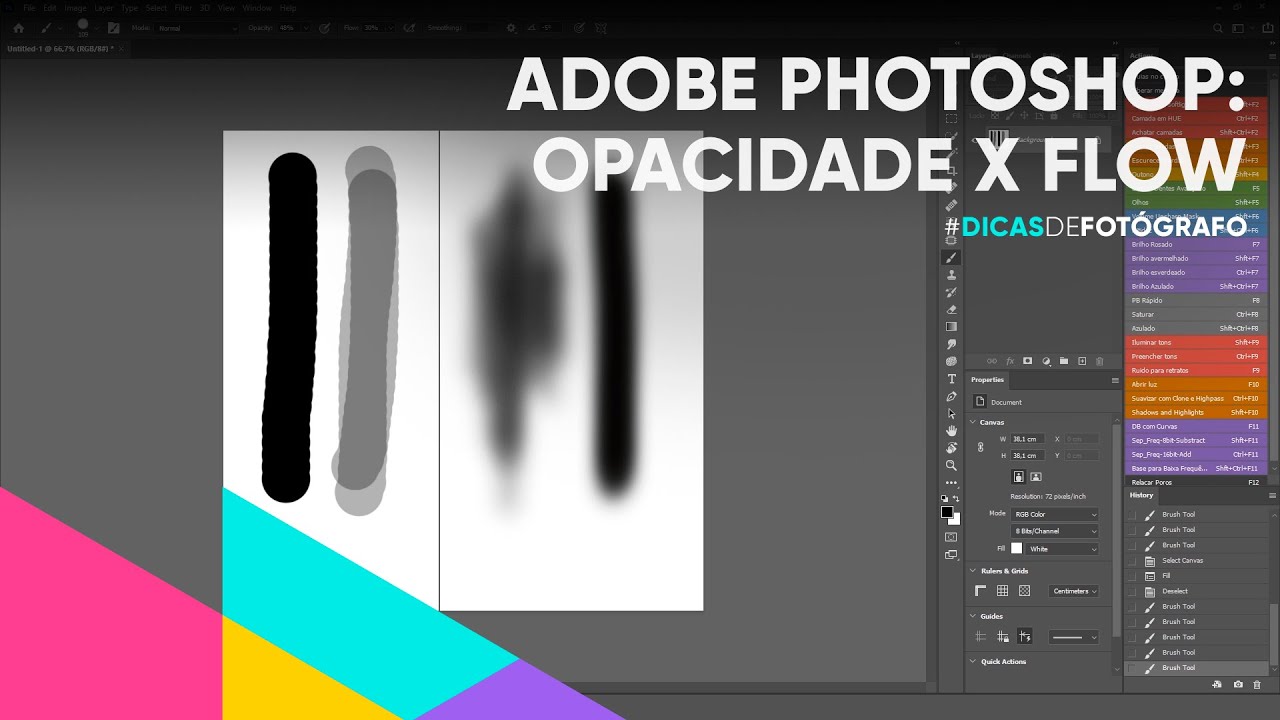Screen dimensions: 1280x720
Task: Collapse the Quick Actions section
Action: [x=973, y=661]
